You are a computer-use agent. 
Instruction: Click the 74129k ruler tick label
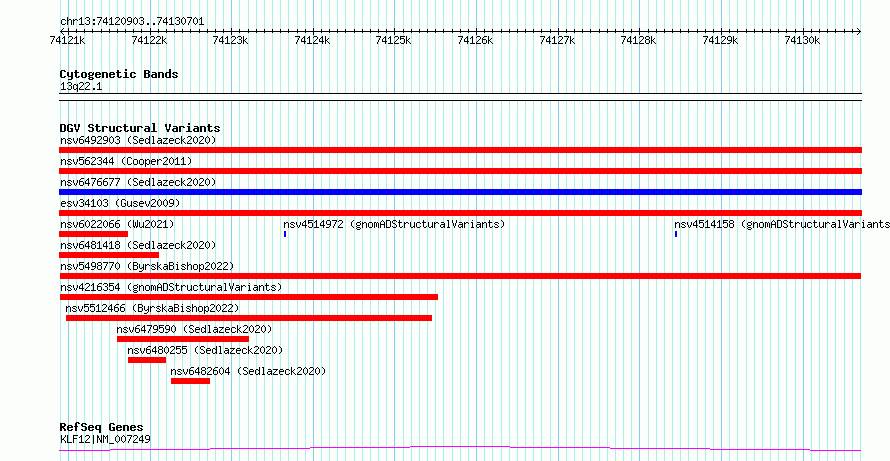[721, 40]
